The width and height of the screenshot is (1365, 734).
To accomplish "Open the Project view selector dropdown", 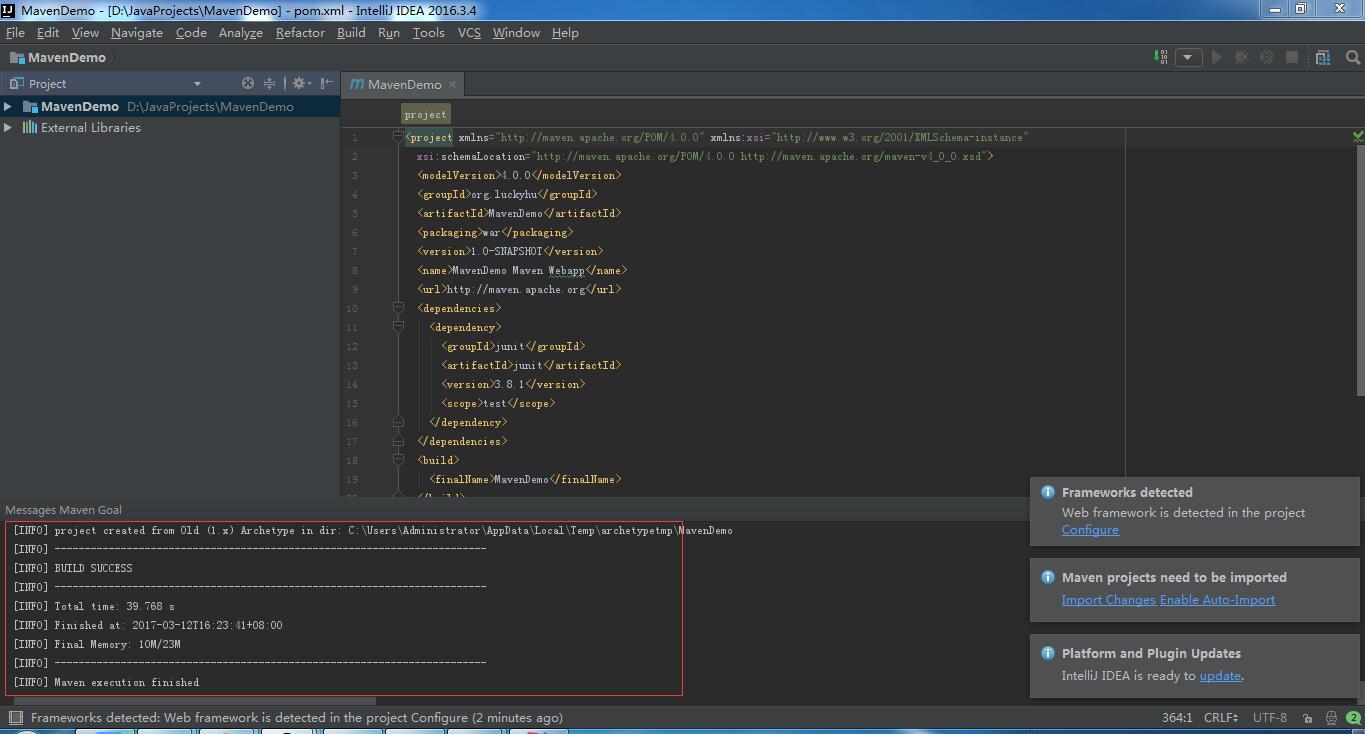I will point(197,84).
